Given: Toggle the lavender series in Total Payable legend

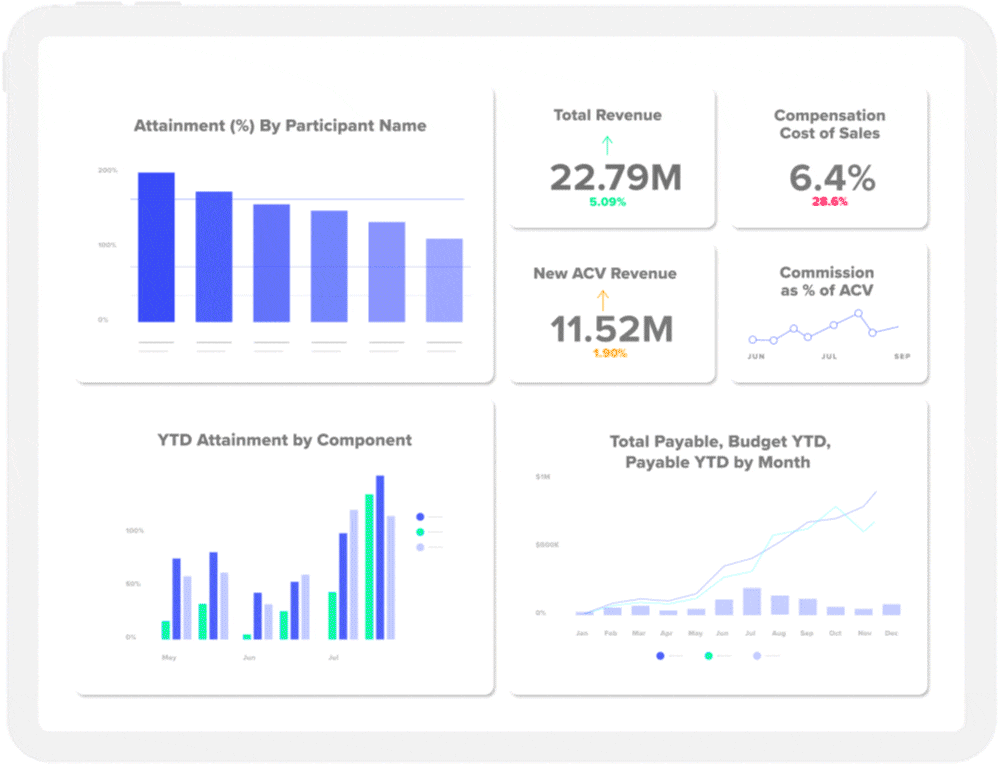Looking at the screenshot, I should 756,655.
